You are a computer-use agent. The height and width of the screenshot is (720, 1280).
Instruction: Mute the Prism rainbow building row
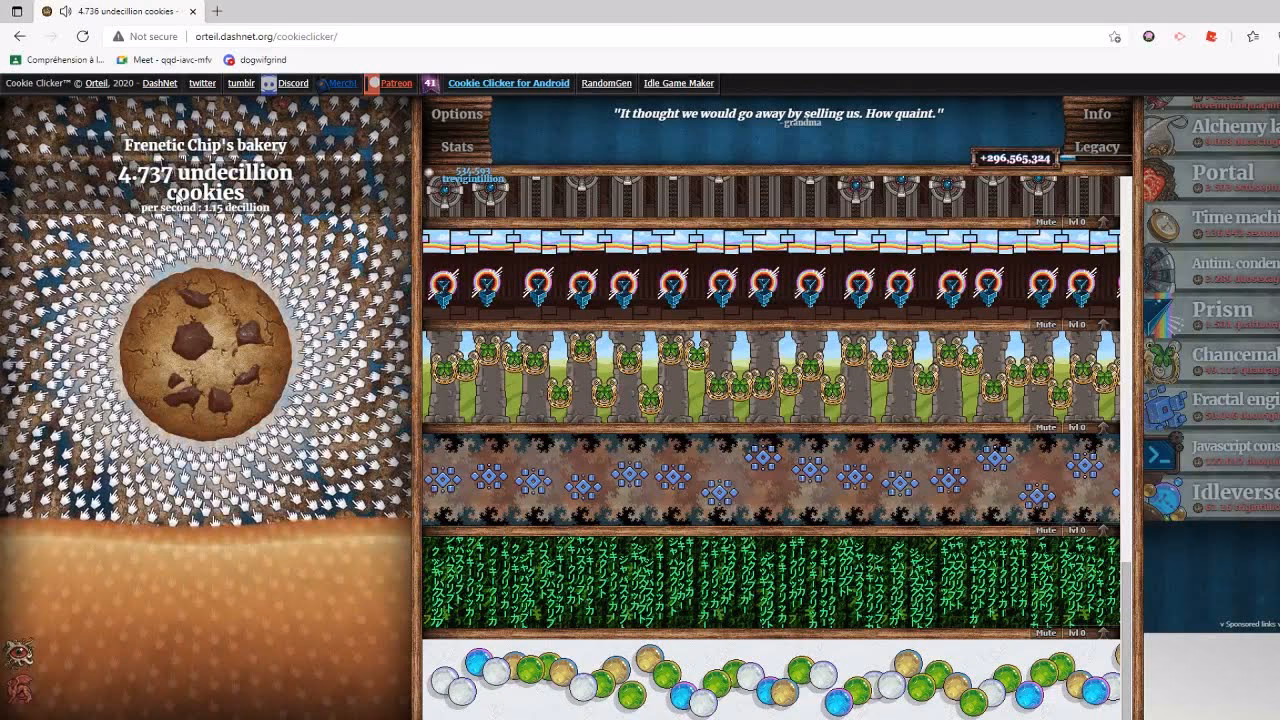point(1045,324)
